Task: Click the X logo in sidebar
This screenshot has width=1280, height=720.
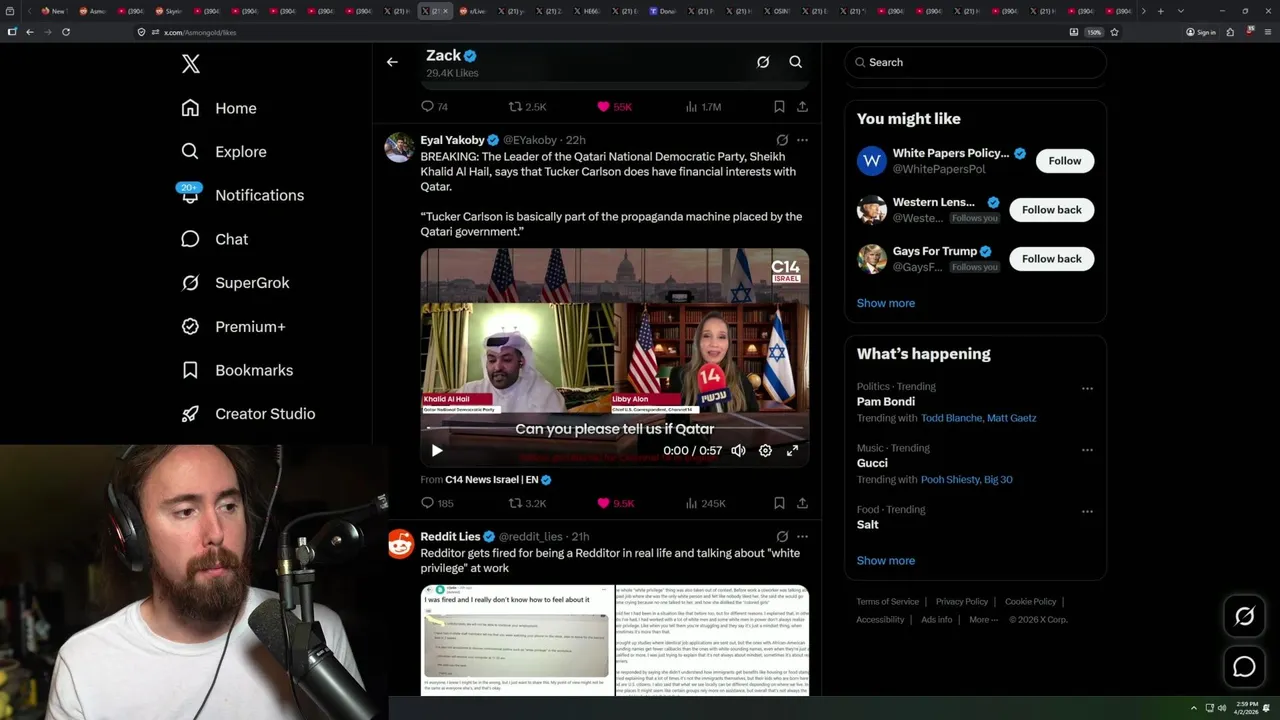Action: [191, 64]
